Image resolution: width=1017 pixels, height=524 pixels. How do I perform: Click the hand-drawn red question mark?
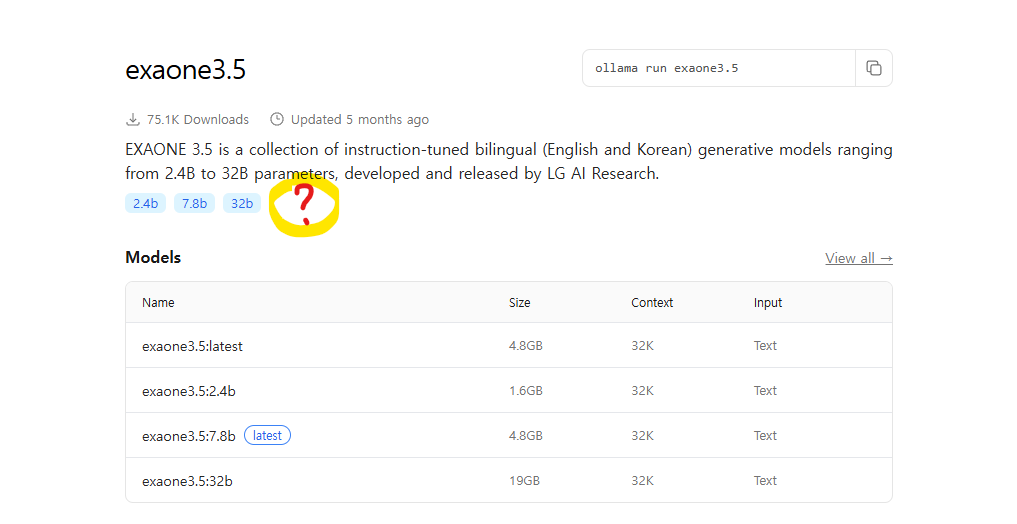[x=304, y=205]
